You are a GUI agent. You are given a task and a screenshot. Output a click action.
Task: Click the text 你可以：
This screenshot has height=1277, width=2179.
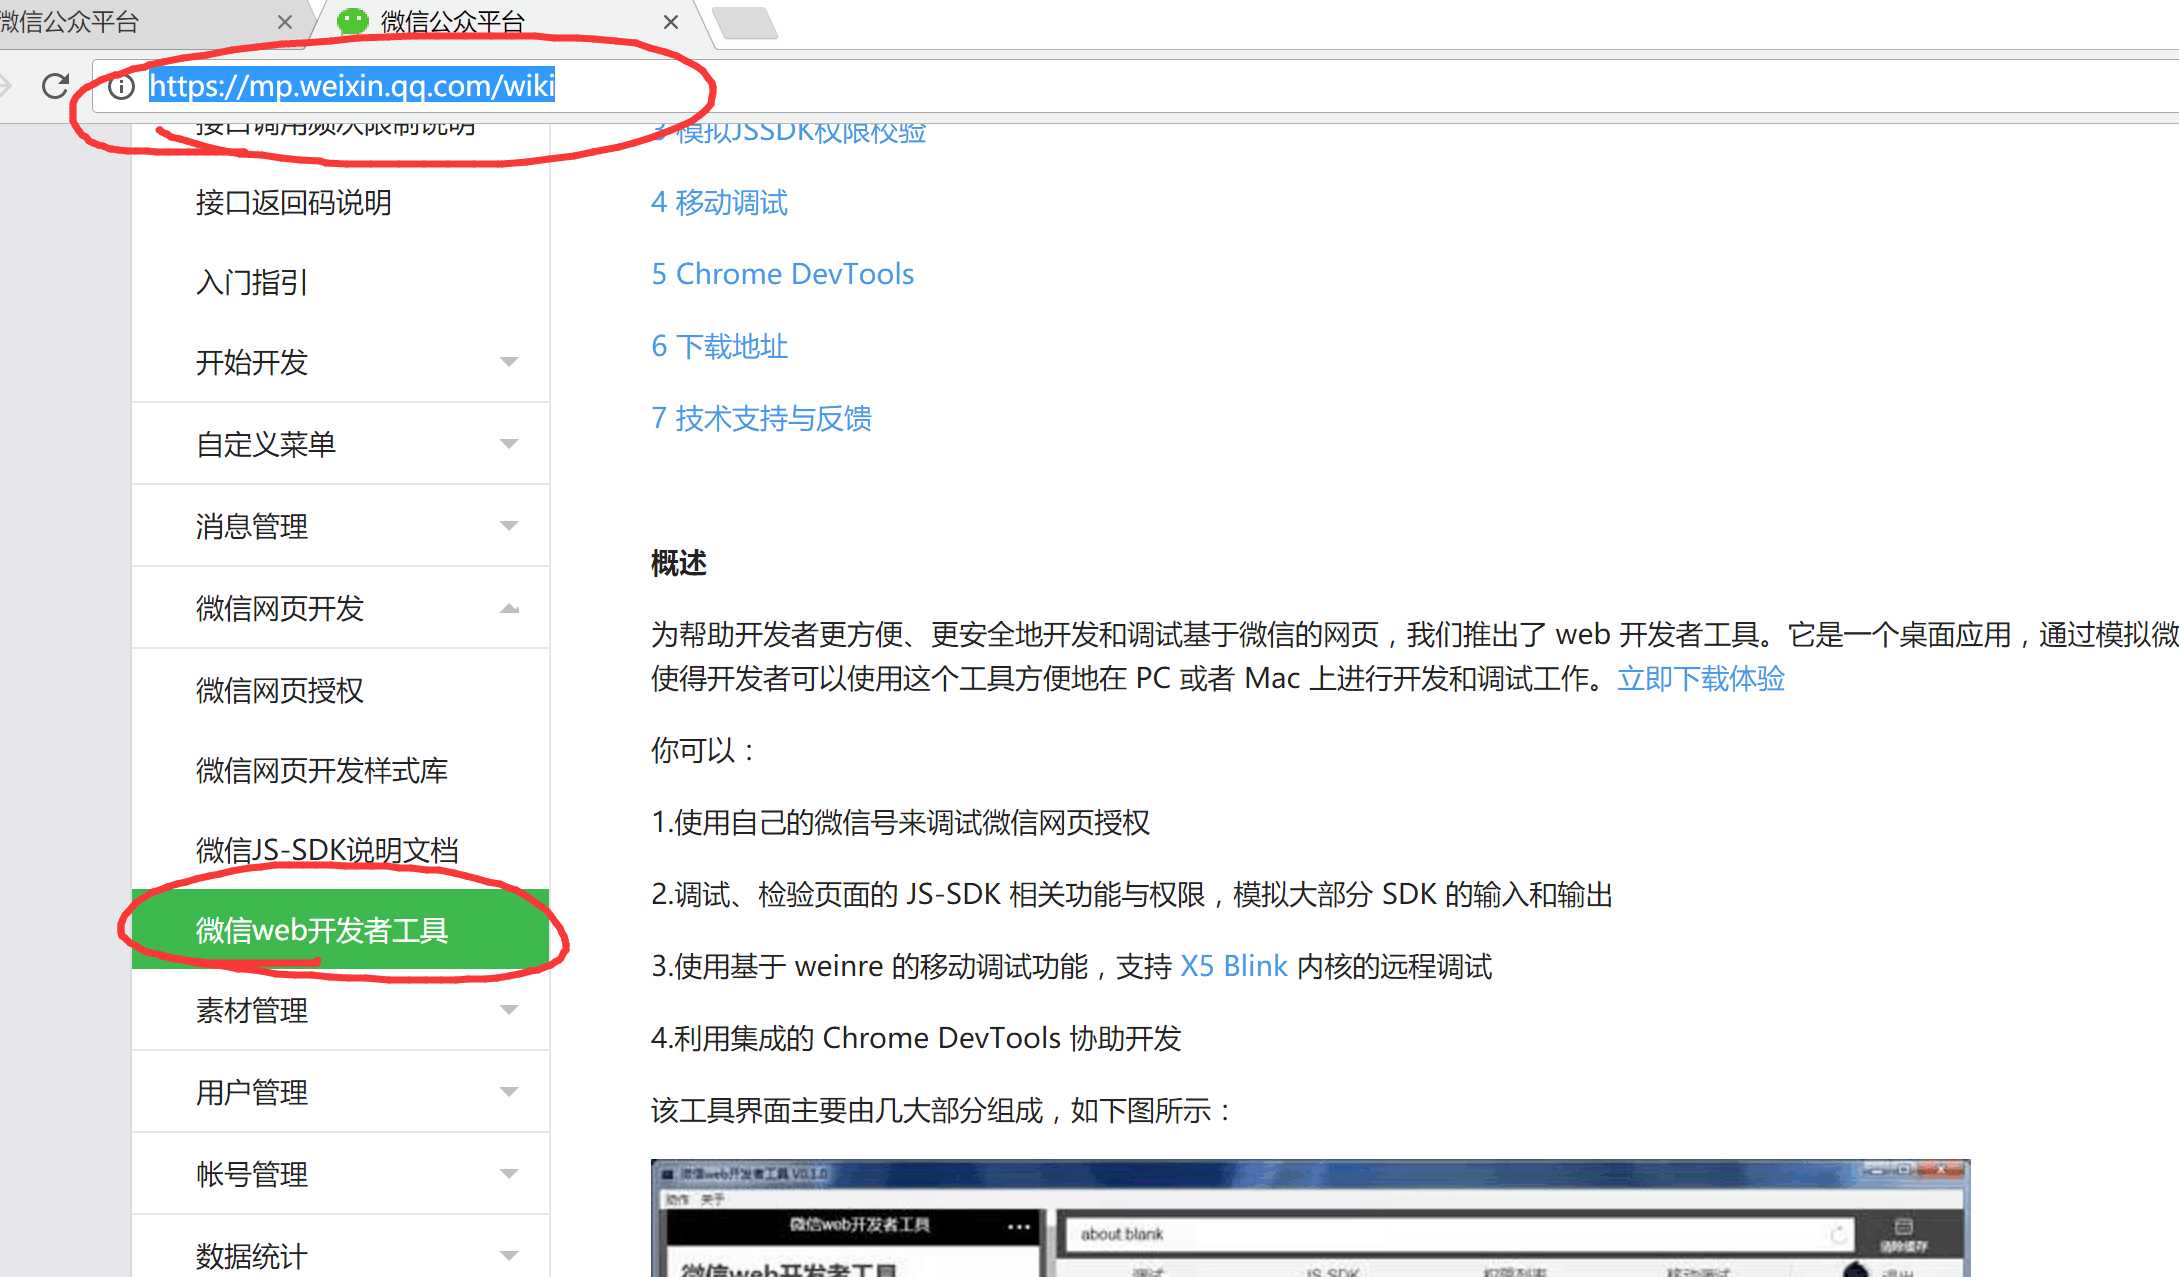[705, 750]
